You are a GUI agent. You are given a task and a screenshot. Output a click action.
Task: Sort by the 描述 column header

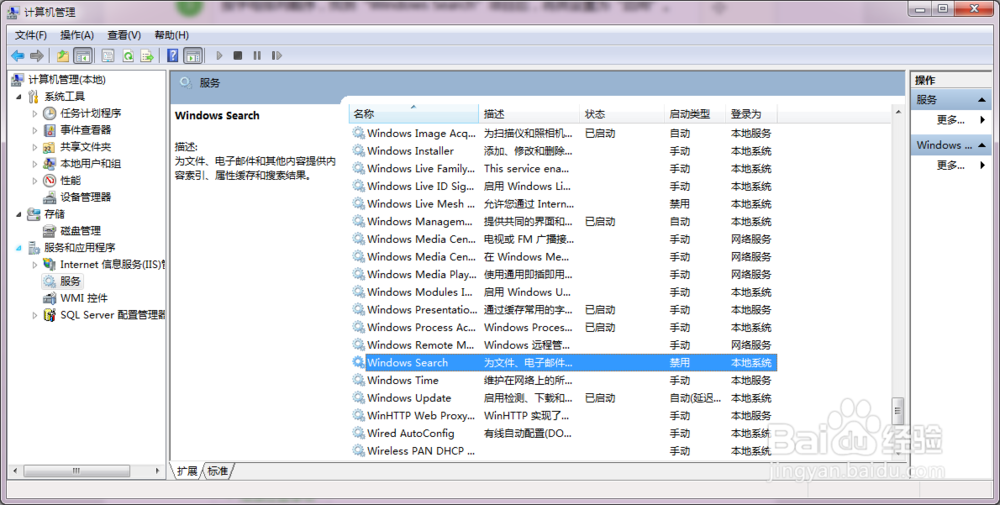click(529, 114)
